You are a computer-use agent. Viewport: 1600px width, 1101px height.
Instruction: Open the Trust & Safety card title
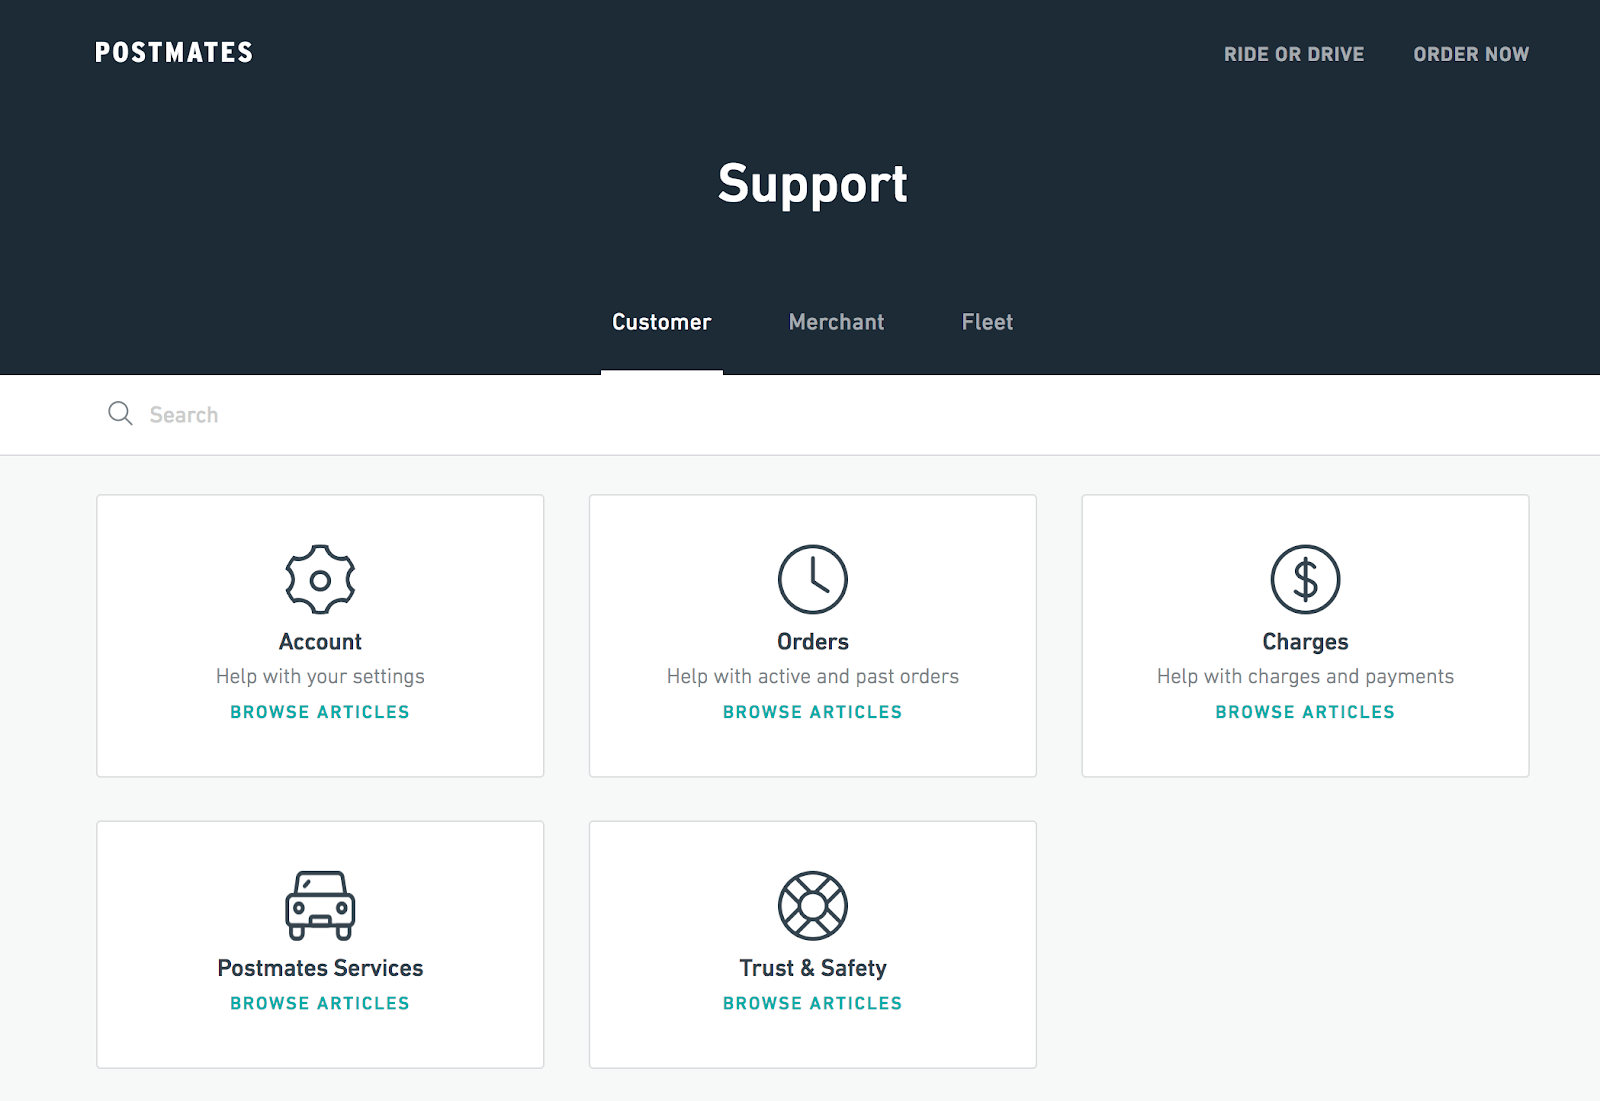click(813, 968)
